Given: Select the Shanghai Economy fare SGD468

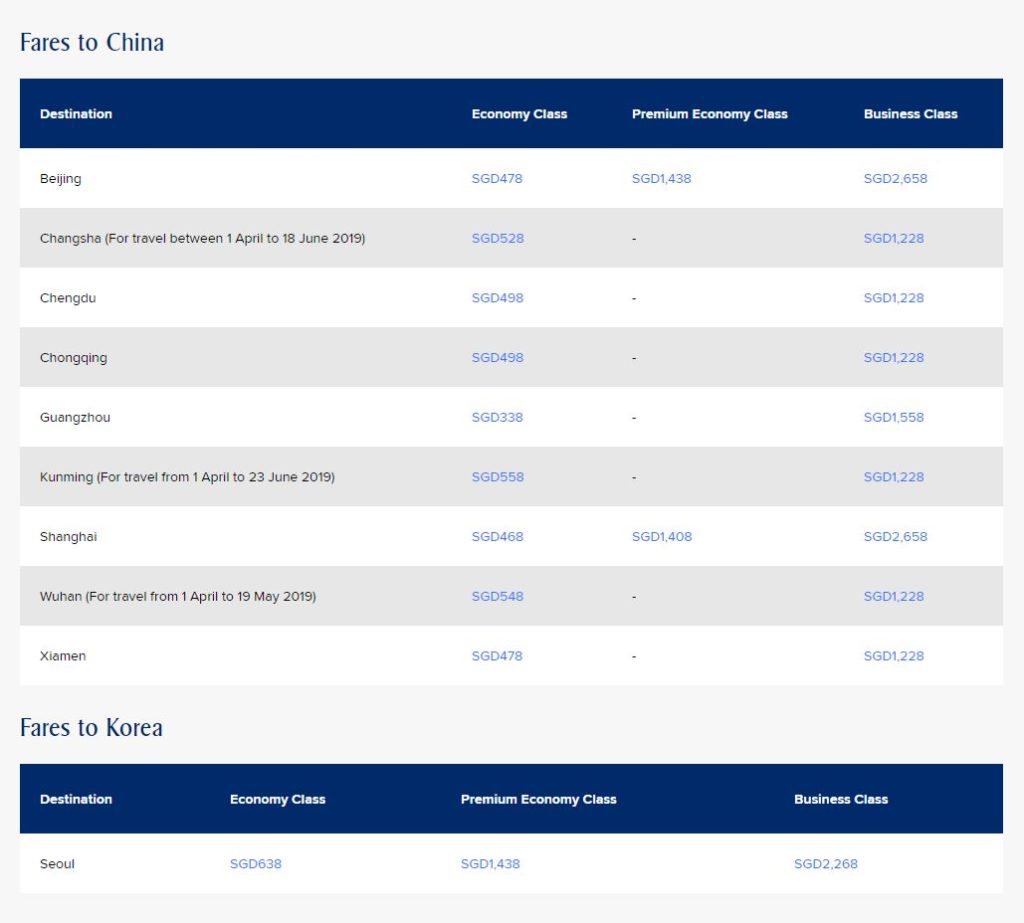Looking at the screenshot, I should point(497,537).
